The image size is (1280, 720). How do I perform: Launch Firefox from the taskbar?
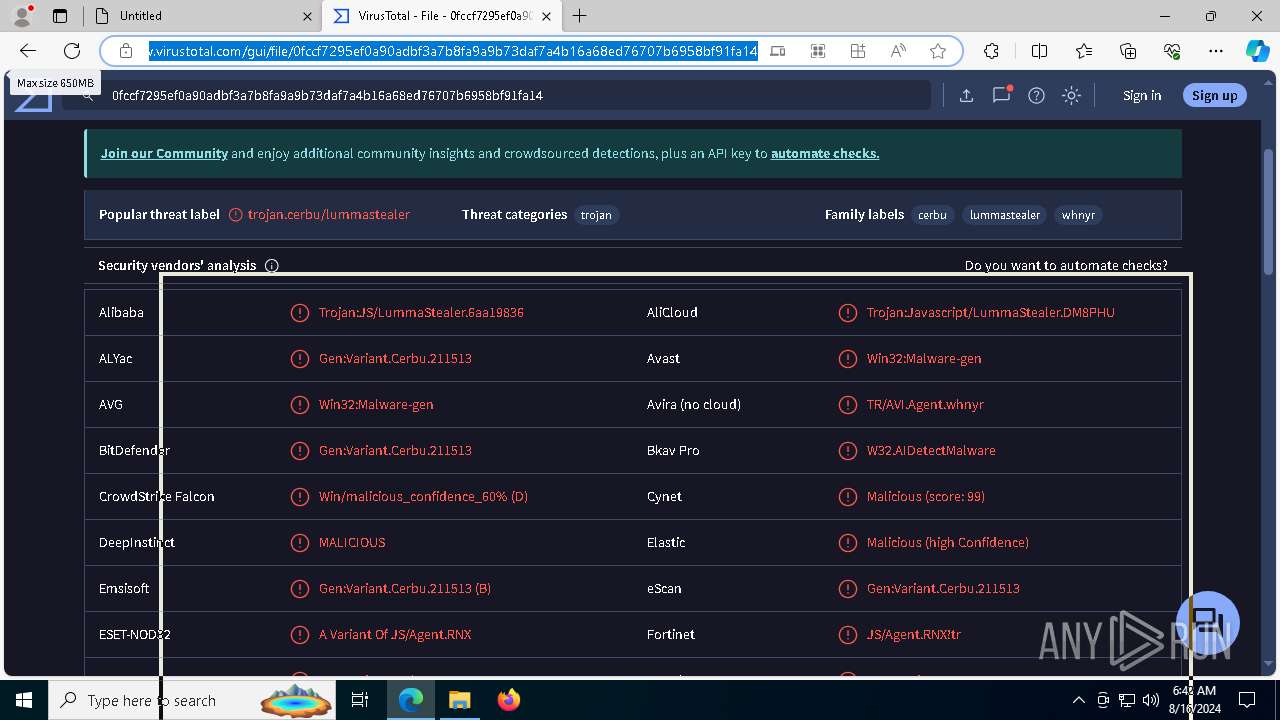(508, 700)
